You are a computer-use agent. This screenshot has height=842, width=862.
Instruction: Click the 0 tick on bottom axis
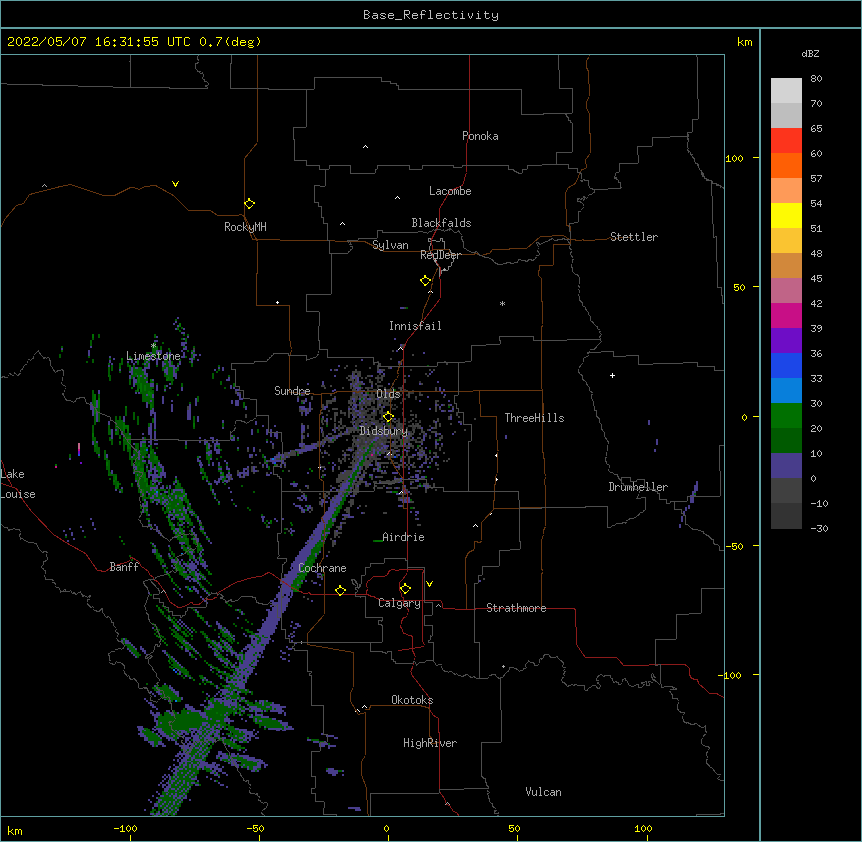point(386,828)
